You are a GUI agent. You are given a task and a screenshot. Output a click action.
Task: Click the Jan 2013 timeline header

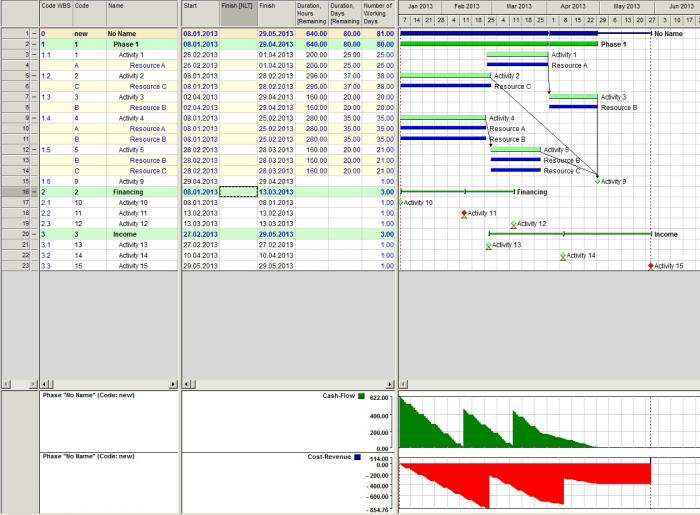420,6
